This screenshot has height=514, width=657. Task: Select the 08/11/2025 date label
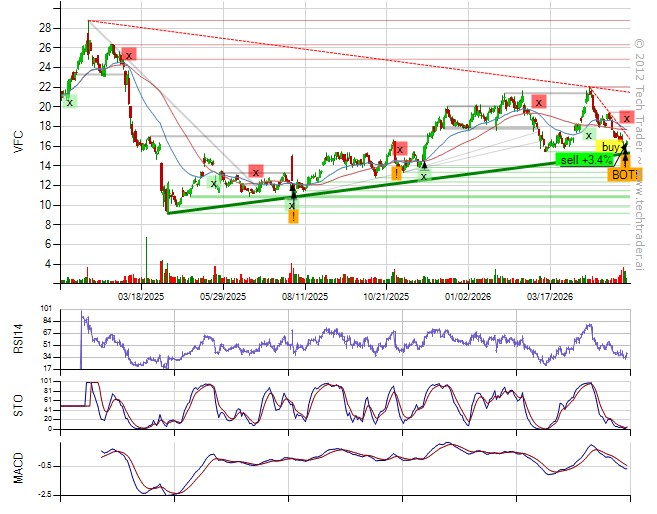[x=305, y=297]
